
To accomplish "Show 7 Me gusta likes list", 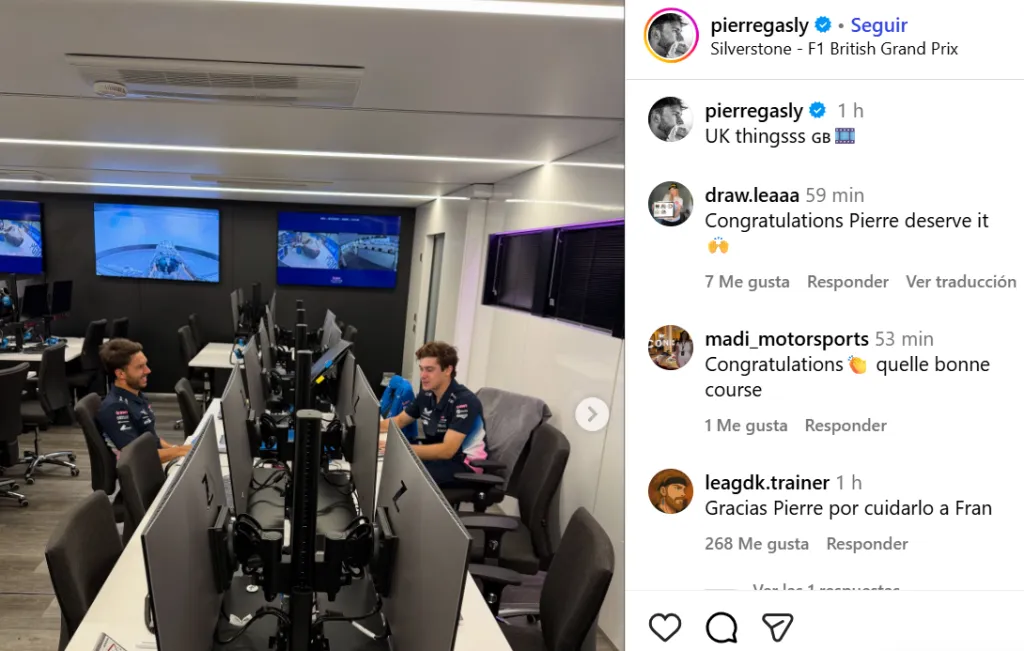I will pos(747,281).
